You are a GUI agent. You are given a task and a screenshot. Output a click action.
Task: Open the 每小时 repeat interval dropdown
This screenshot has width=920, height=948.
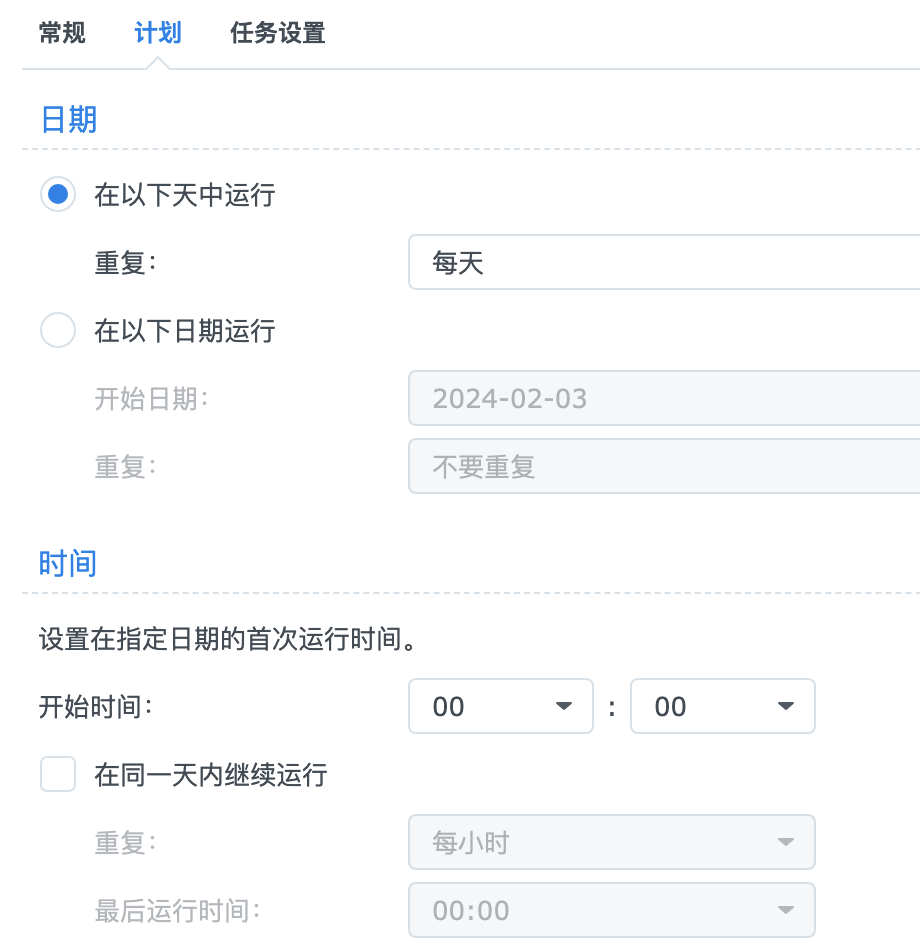(x=611, y=843)
